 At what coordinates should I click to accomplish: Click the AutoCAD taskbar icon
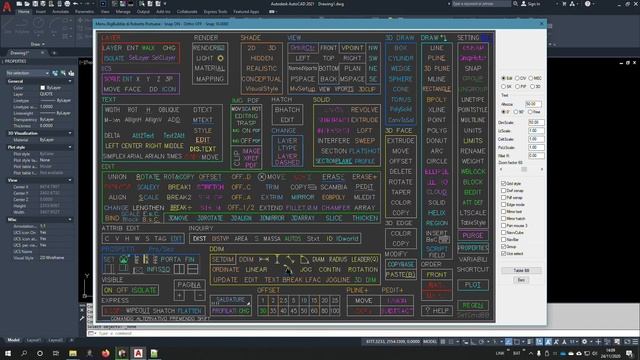[x=138, y=353]
